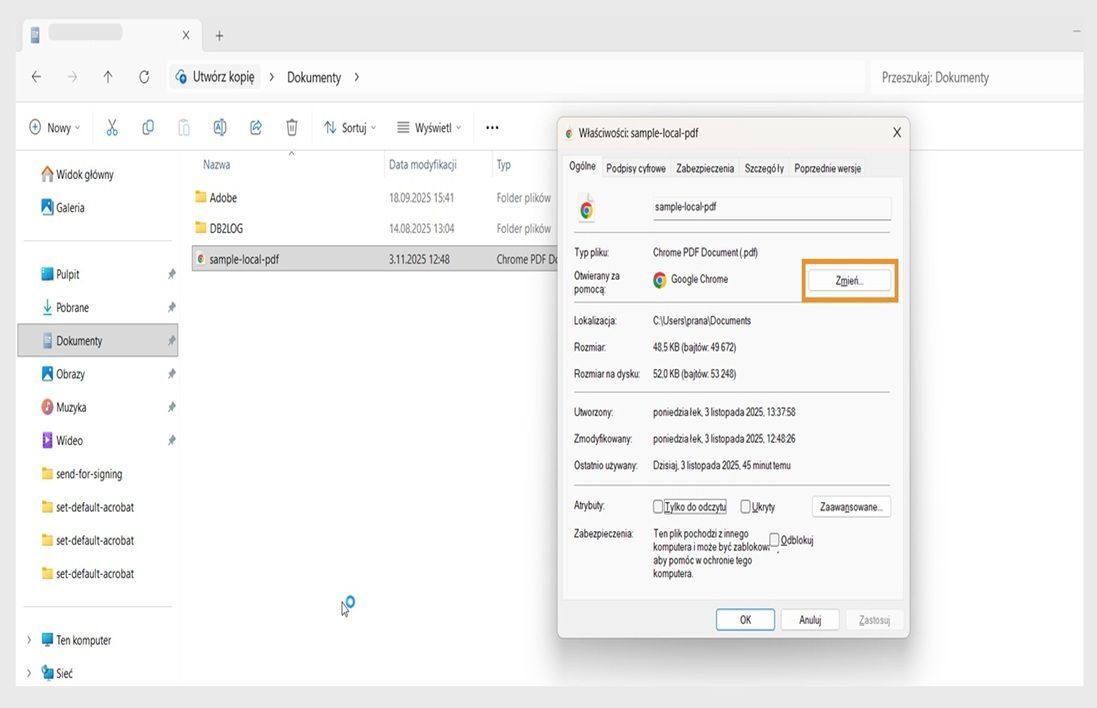The width and height of the screenshot is (1097, 708).
Task: Select the Adobe folder row
Action: 374,197
